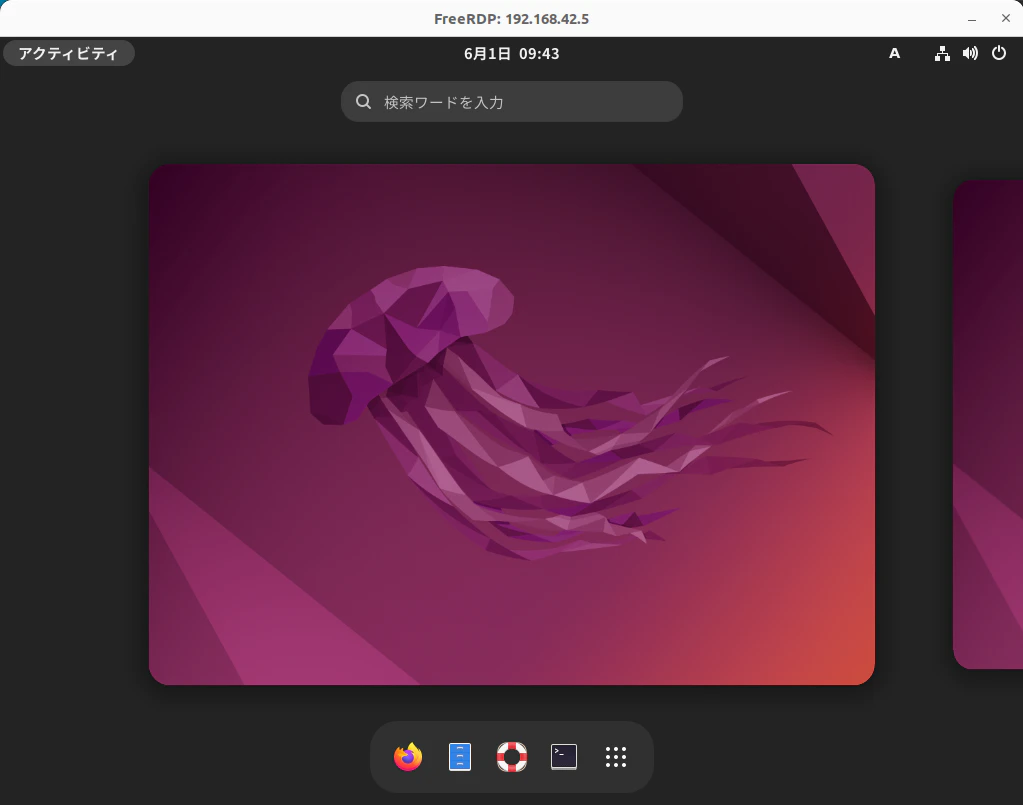Image resolution: width=1023 pixels, height=805 pixels.
Task: Click the アクティビティ button
Action: pos(69,53)
